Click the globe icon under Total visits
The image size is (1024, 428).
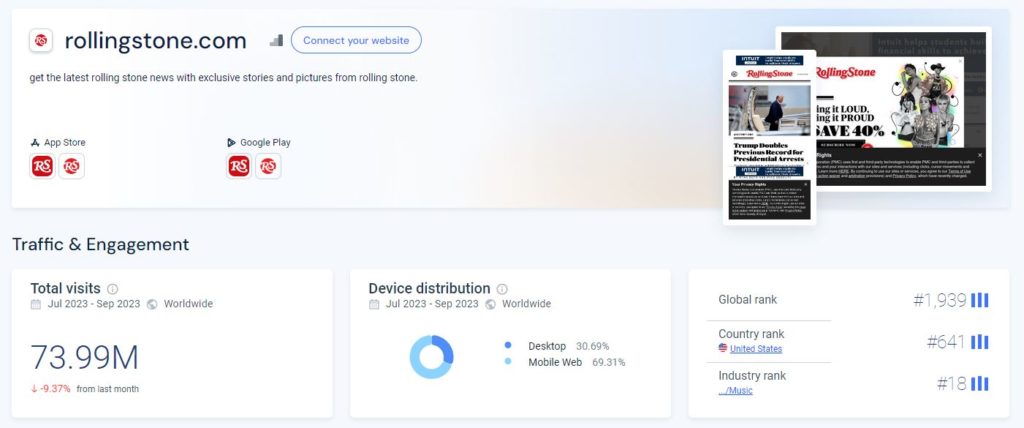pos(152,305)
